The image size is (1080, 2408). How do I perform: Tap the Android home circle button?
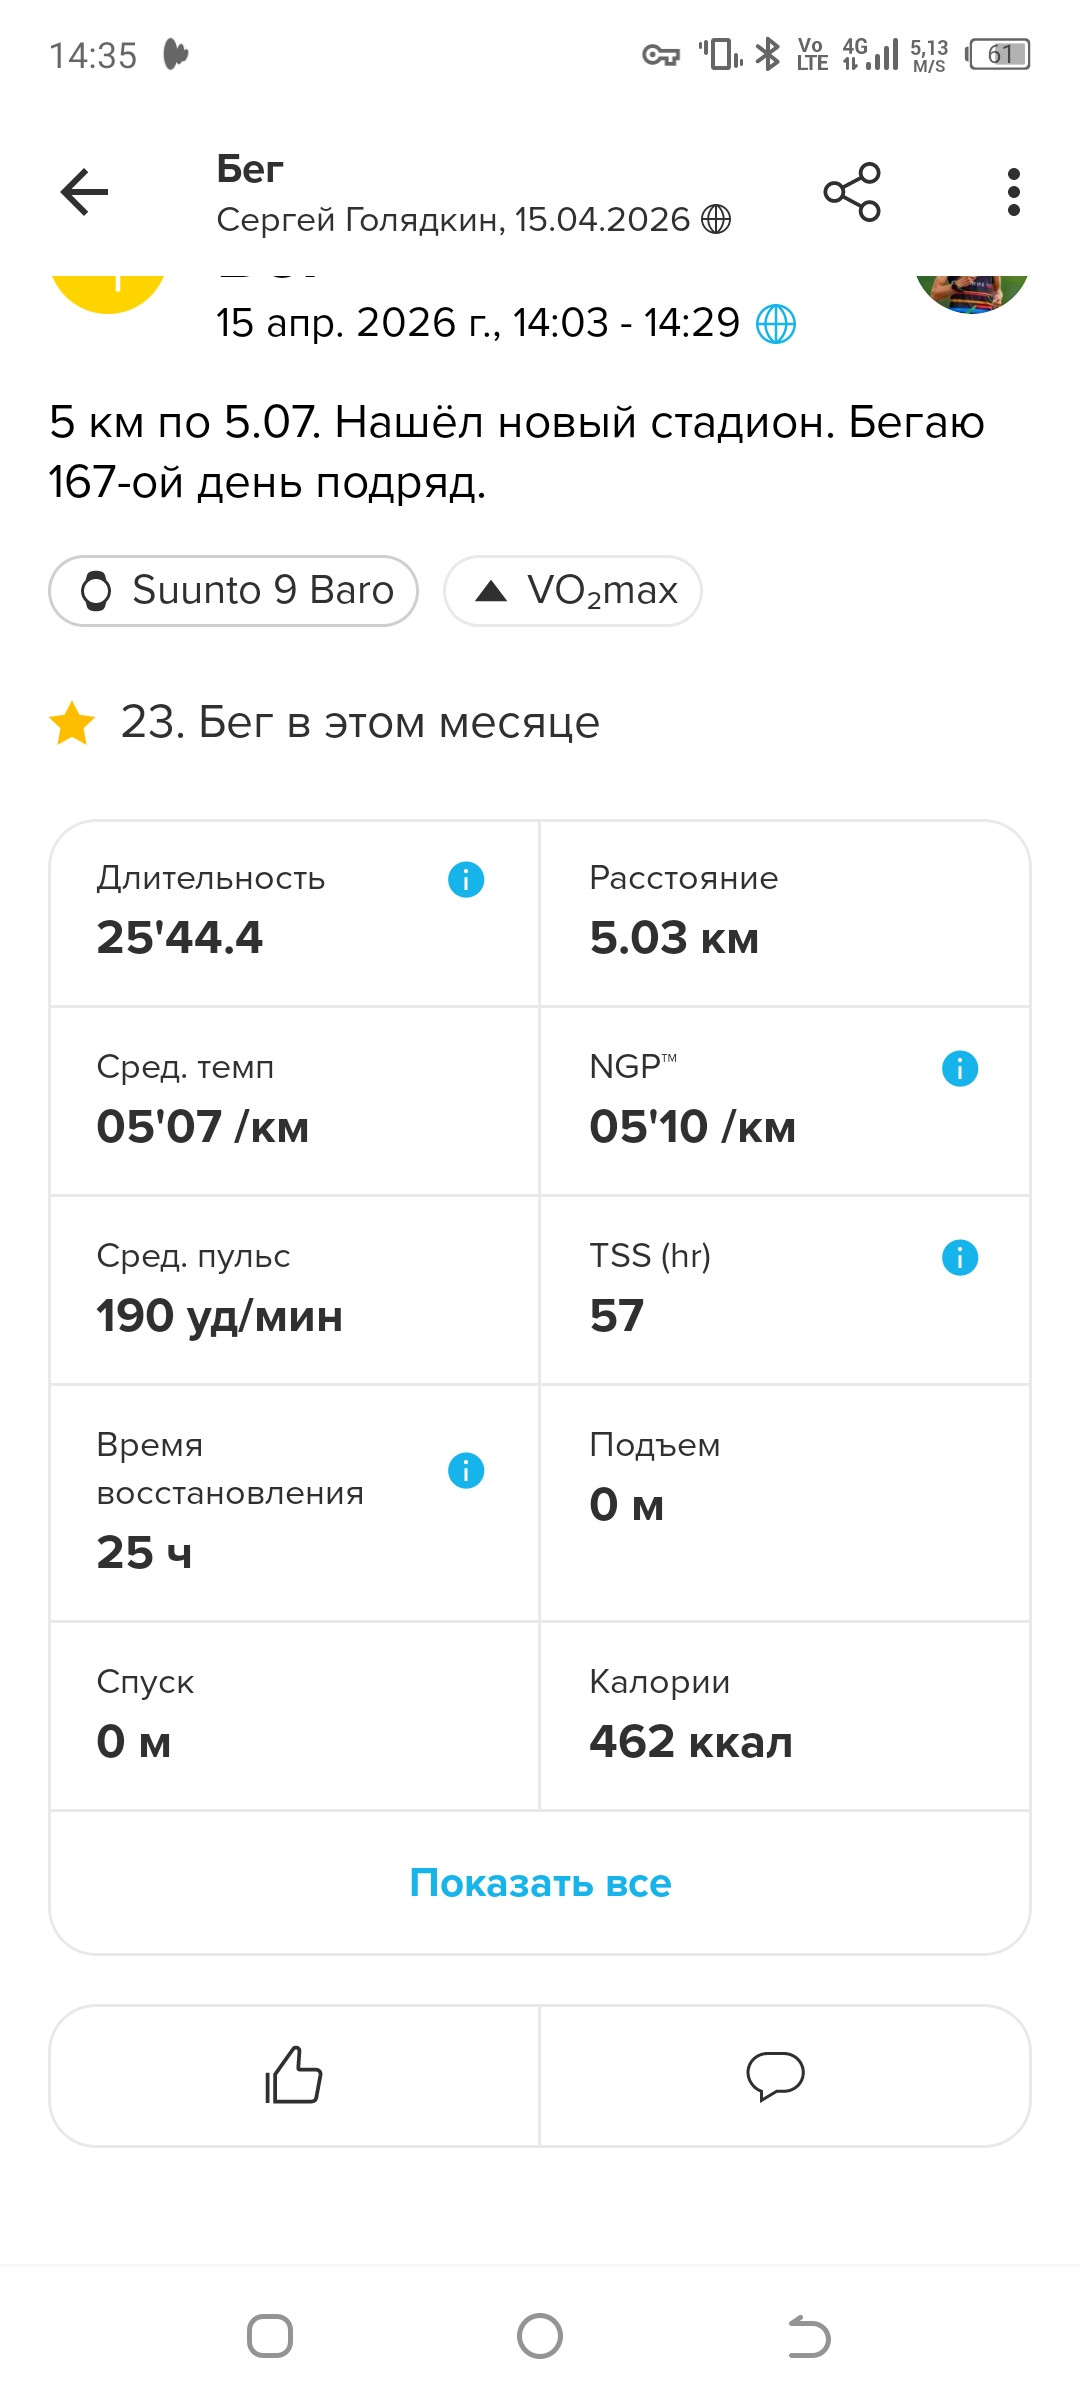(540, 2336)
